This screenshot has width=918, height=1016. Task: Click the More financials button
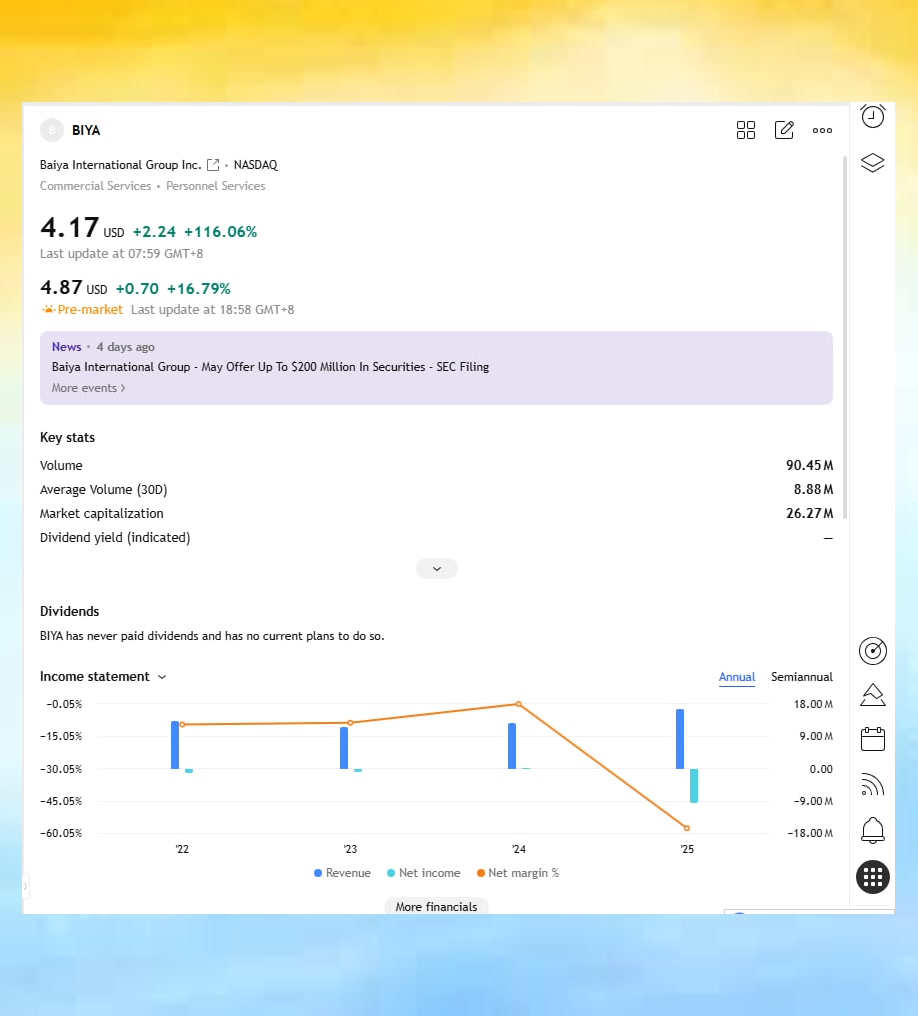[x=436, y=906]
